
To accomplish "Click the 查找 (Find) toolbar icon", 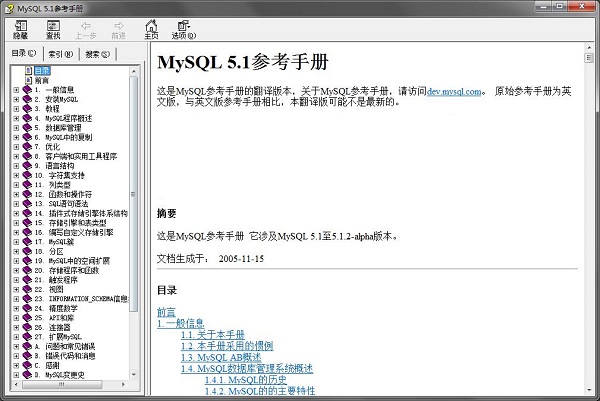I will coord(53,29).
